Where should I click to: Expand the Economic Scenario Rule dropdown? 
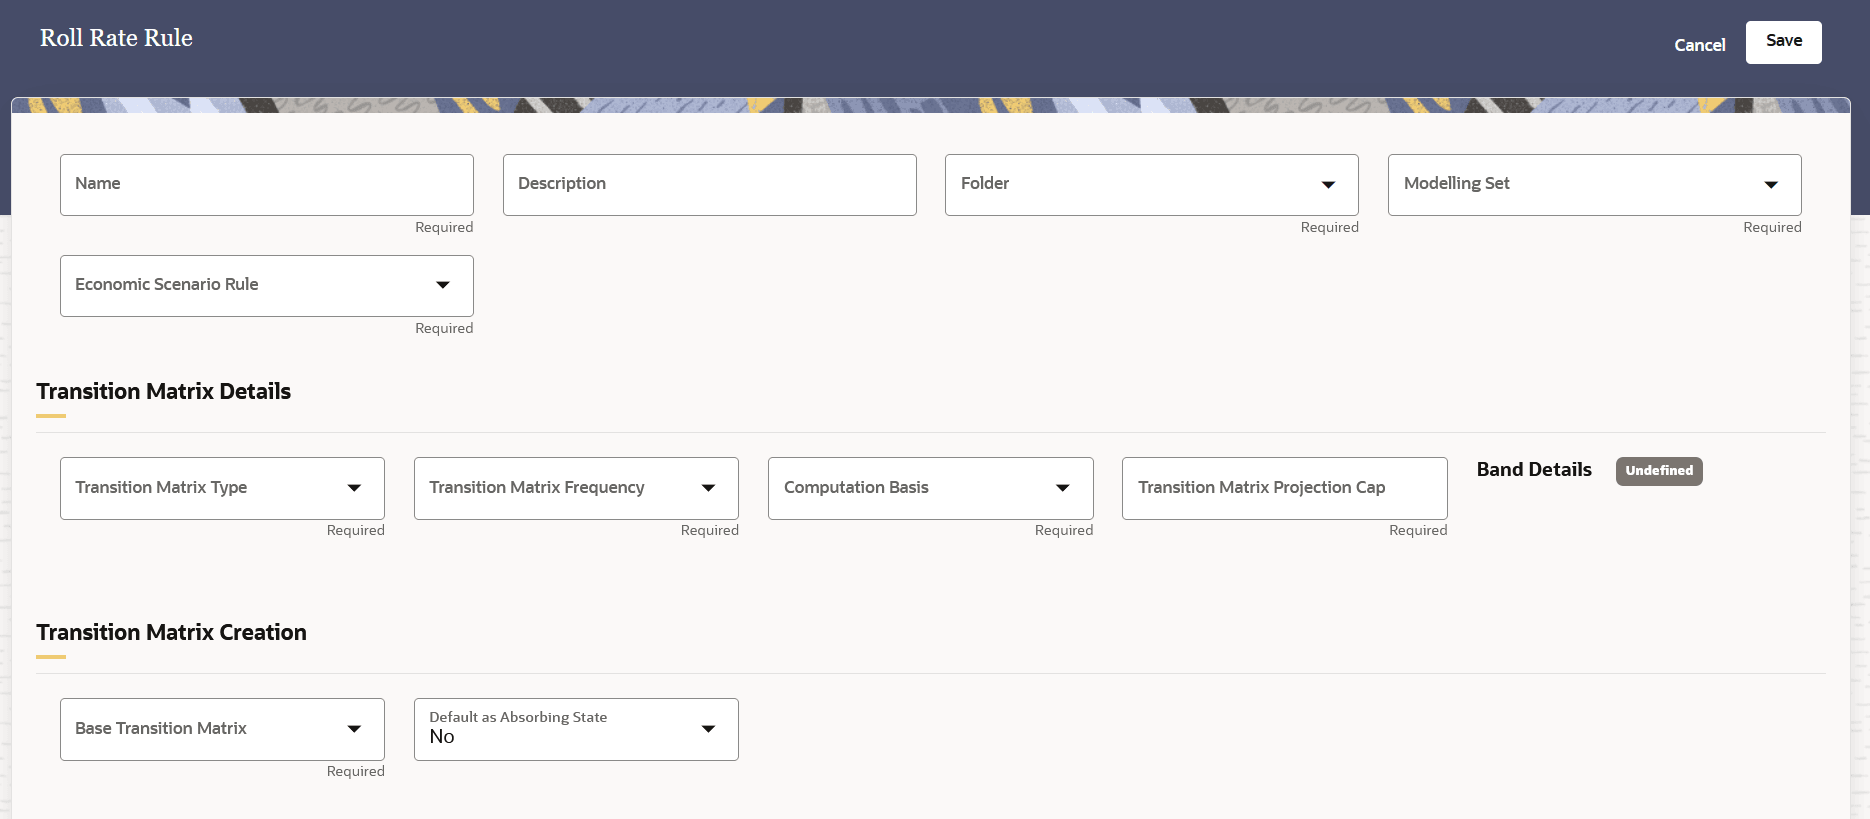pyautogui.click(x=267, y=286)
